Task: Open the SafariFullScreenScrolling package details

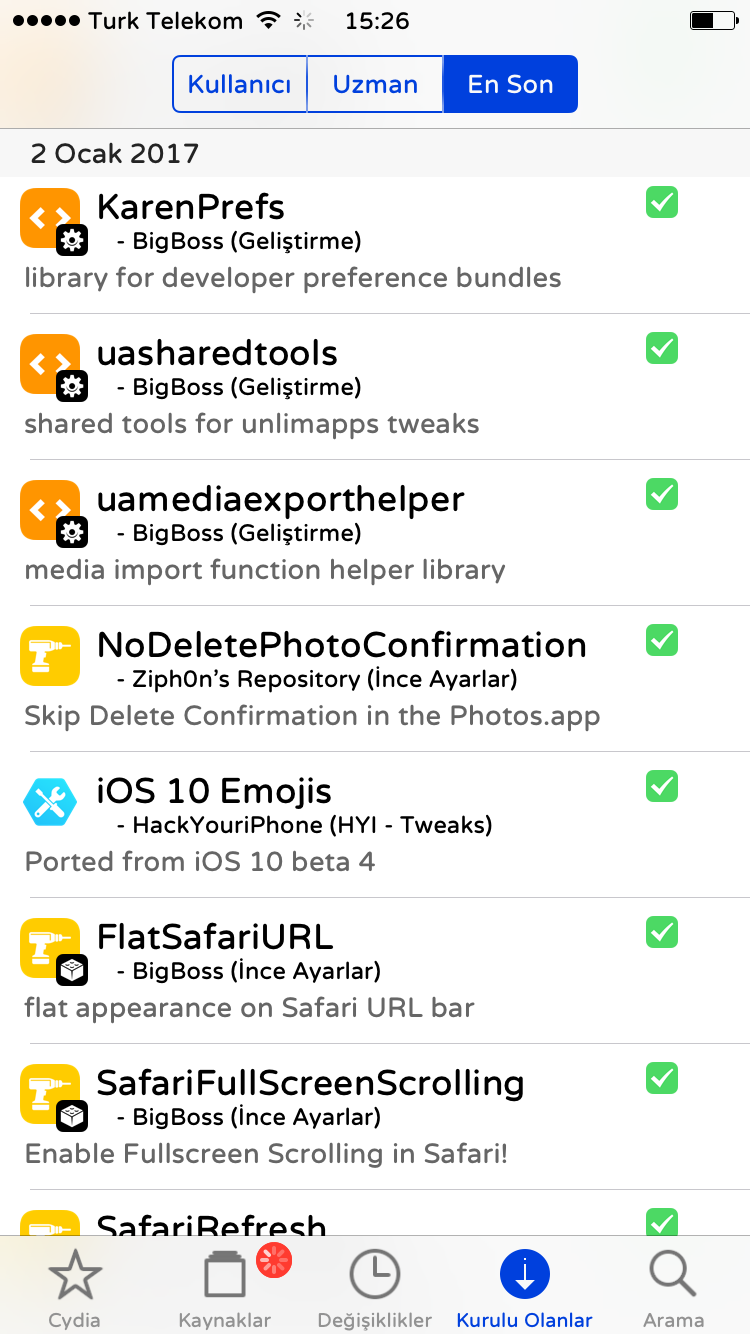Action: tap(375, 1117)
